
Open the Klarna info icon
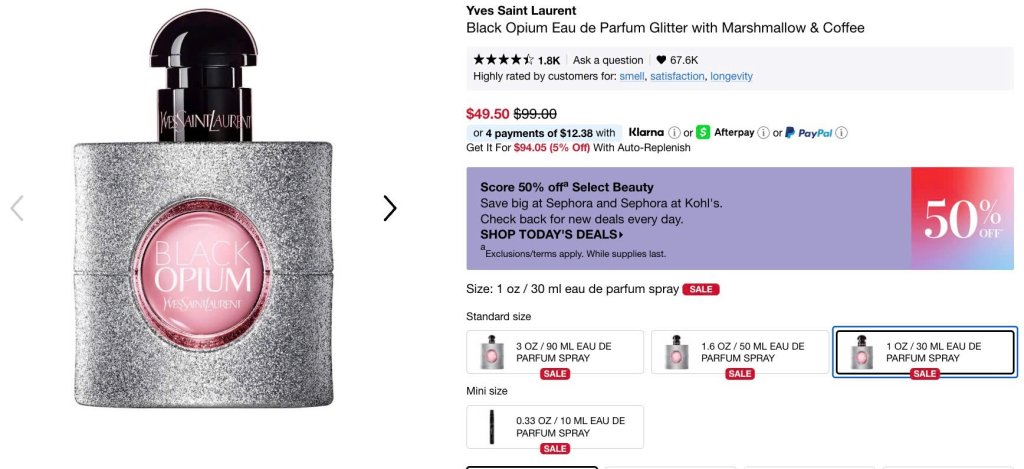pyautogui.click(x=674, y=133)
